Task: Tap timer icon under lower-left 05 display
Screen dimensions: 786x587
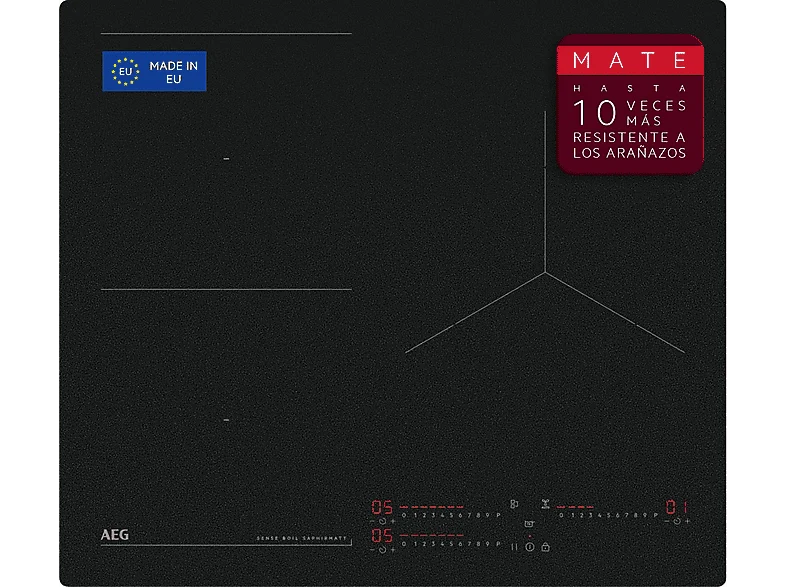Action: coord(382,550)
